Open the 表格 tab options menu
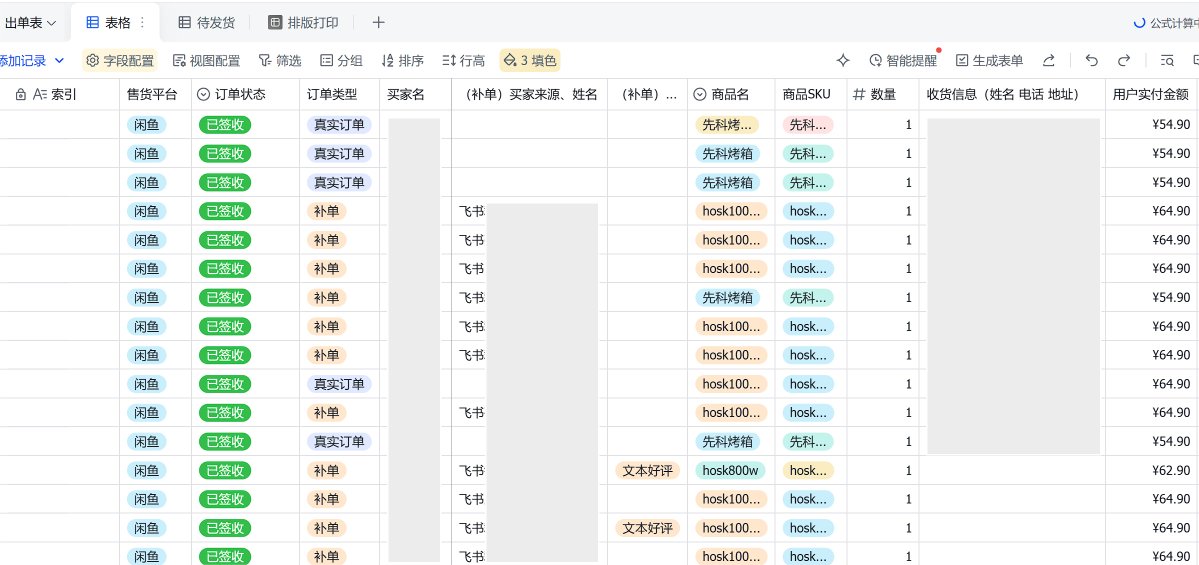The image size is (1199, 565). [x=142, y=23]
